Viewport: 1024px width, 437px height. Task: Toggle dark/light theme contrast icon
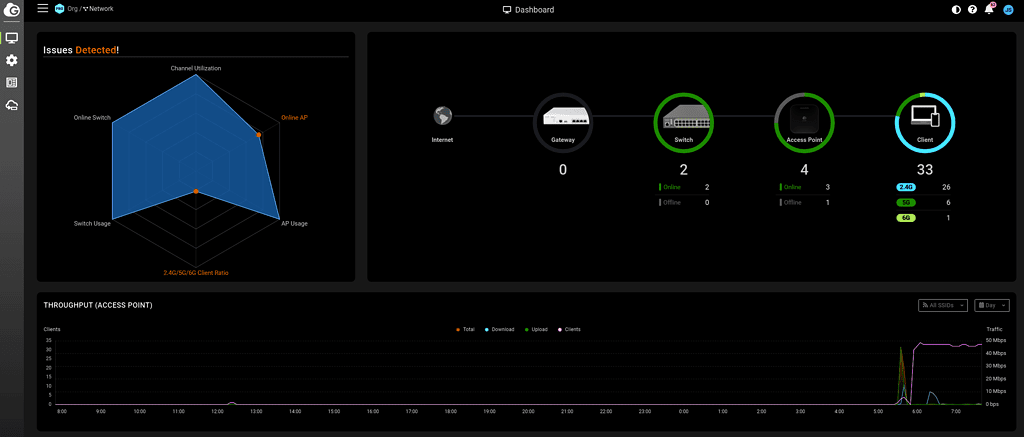tap(956, 10)
